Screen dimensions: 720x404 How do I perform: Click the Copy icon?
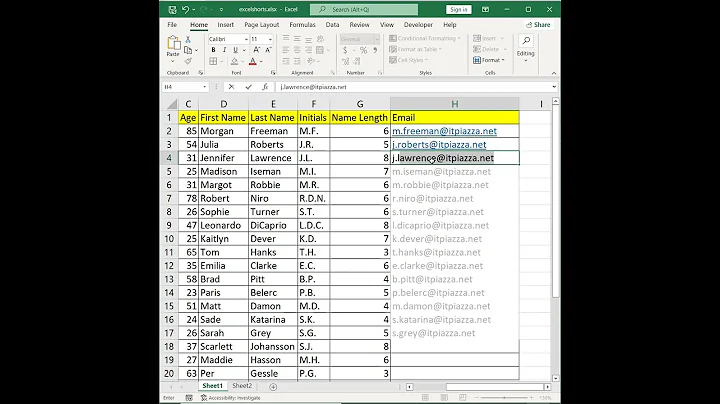point(188,50)
